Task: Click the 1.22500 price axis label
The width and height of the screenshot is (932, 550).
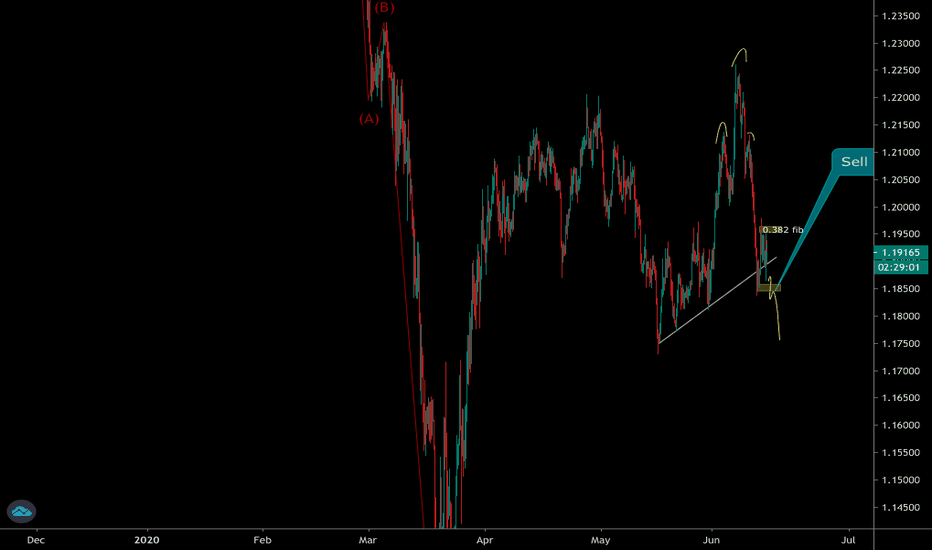Action: click(901, 70)
